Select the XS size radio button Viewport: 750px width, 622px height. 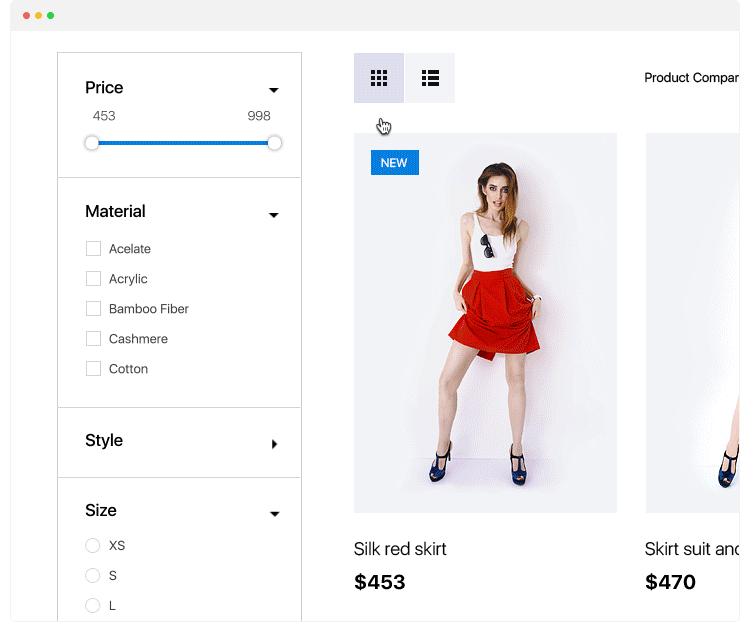point(92,545)
